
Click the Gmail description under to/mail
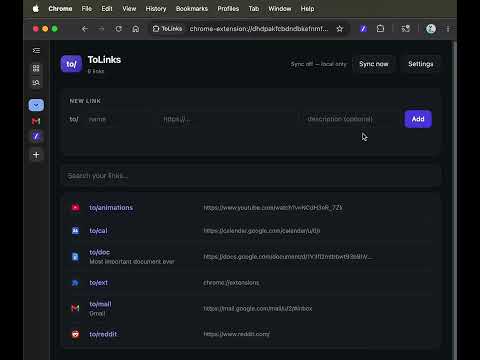[x=97, y=314]
